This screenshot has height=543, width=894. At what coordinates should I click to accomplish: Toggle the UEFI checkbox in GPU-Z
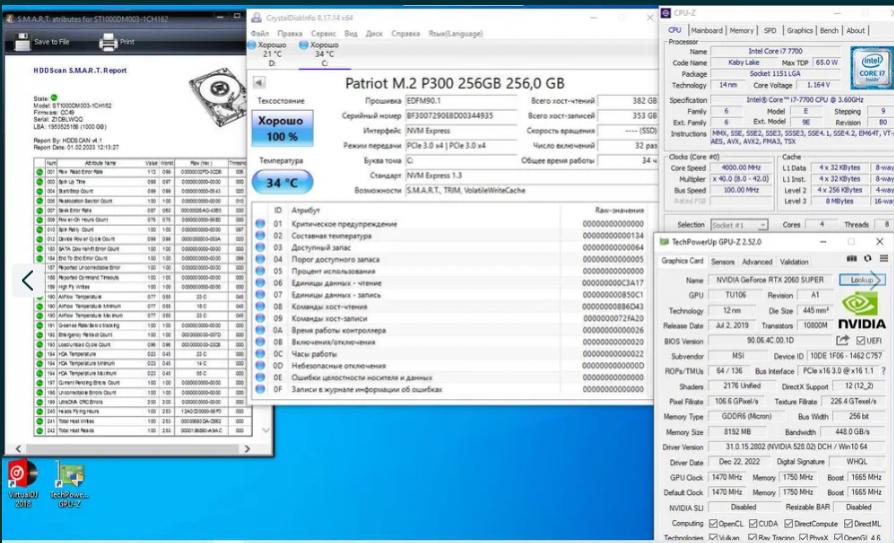click(x=860, y=341)
